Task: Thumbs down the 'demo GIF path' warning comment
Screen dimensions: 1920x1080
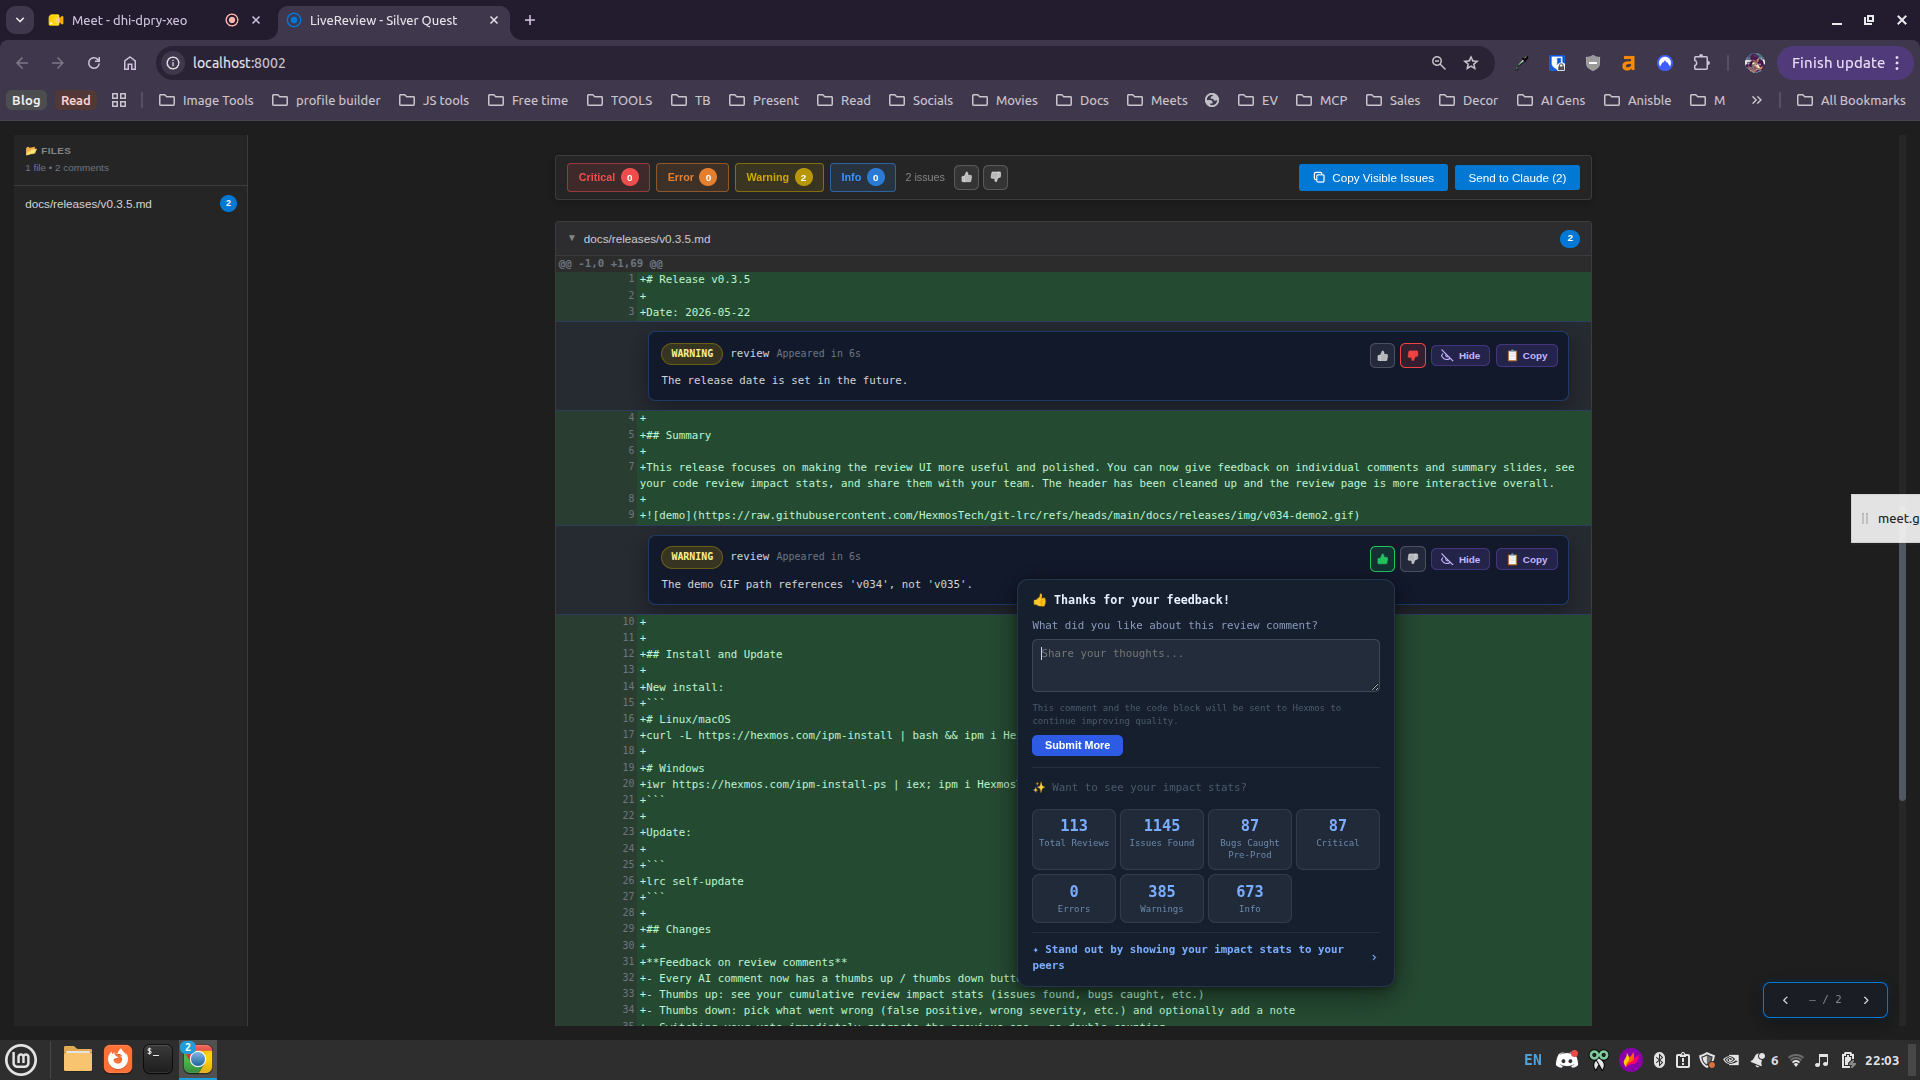Action: 1412,559
